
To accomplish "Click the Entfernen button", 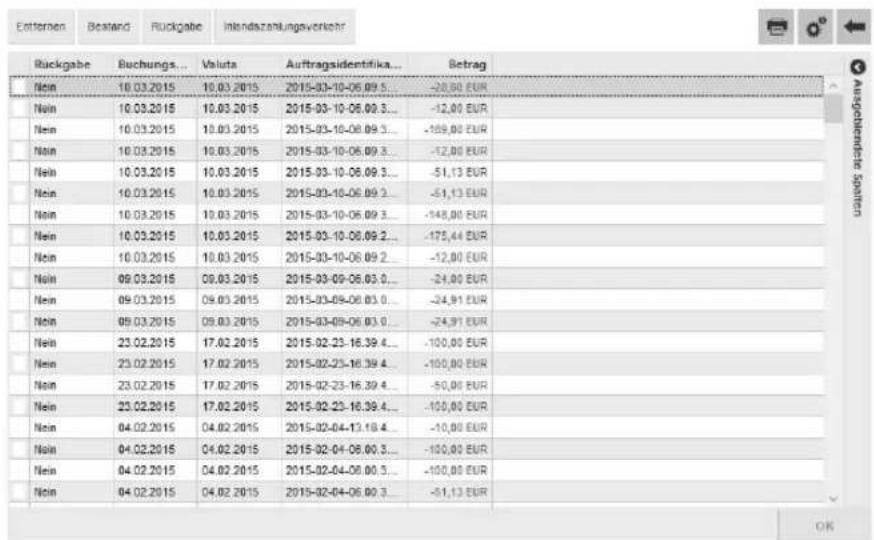I will coord(41,27).
